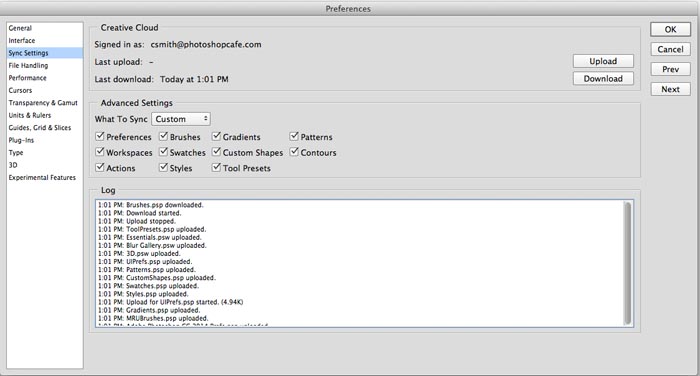Open Cursors preferences
The image size is (700, 376).
click(45, 91)
